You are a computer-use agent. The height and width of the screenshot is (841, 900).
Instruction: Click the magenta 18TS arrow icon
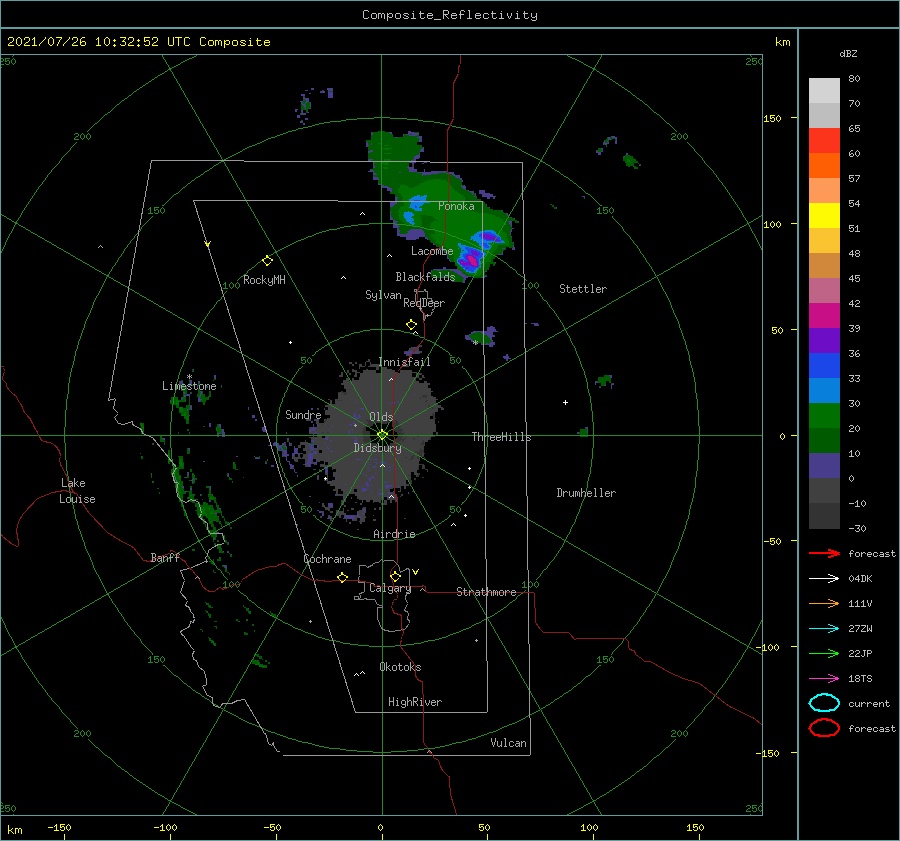pyautogui.click(x=824, y=679)
